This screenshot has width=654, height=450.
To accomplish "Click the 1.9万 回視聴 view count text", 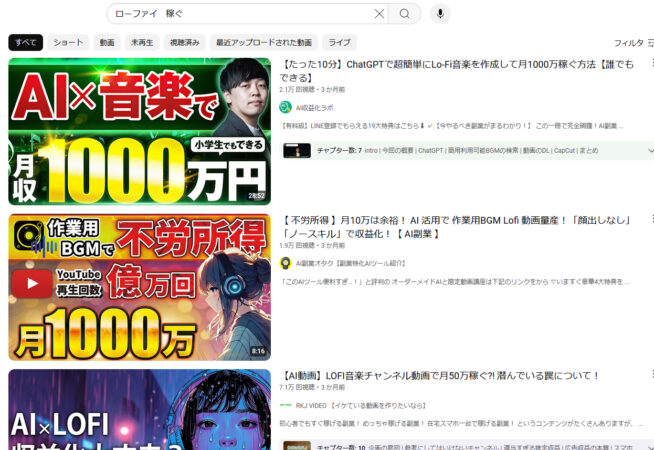I will pyautogui.click(x=296, y=245).
